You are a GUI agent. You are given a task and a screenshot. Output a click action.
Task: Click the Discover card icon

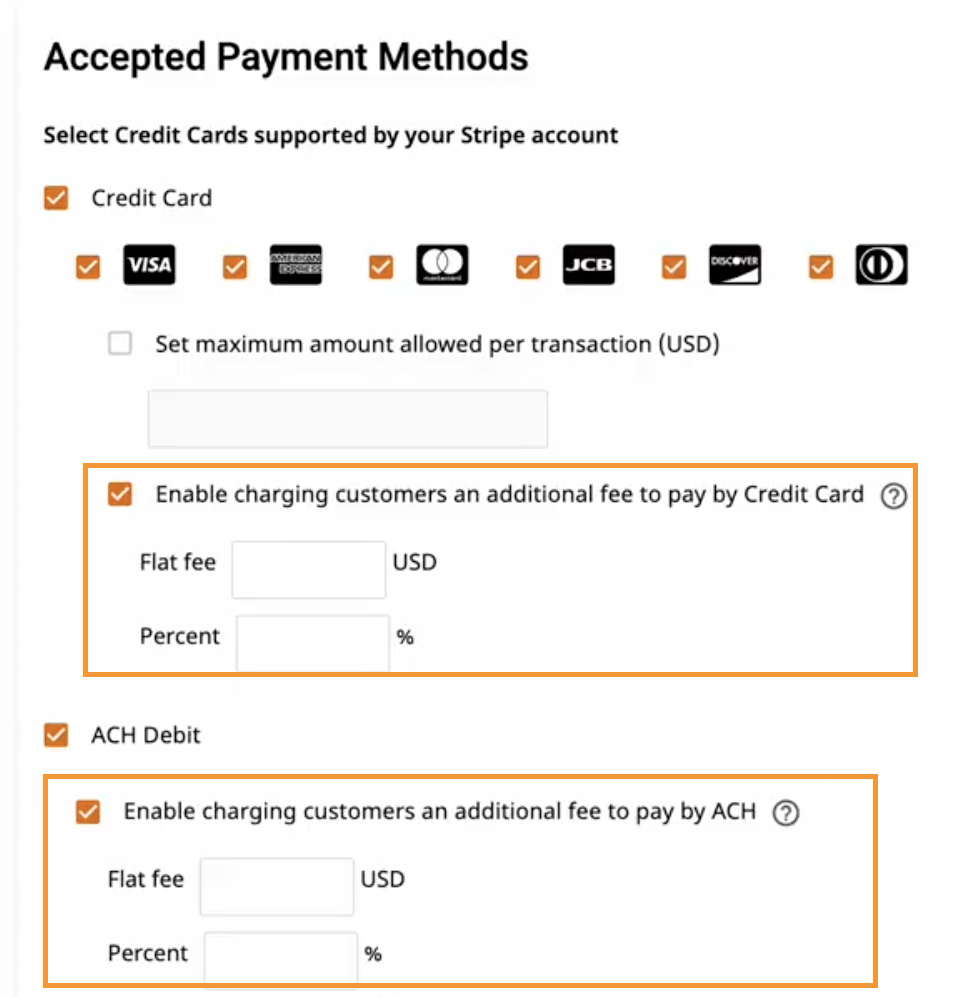(735, 265)
